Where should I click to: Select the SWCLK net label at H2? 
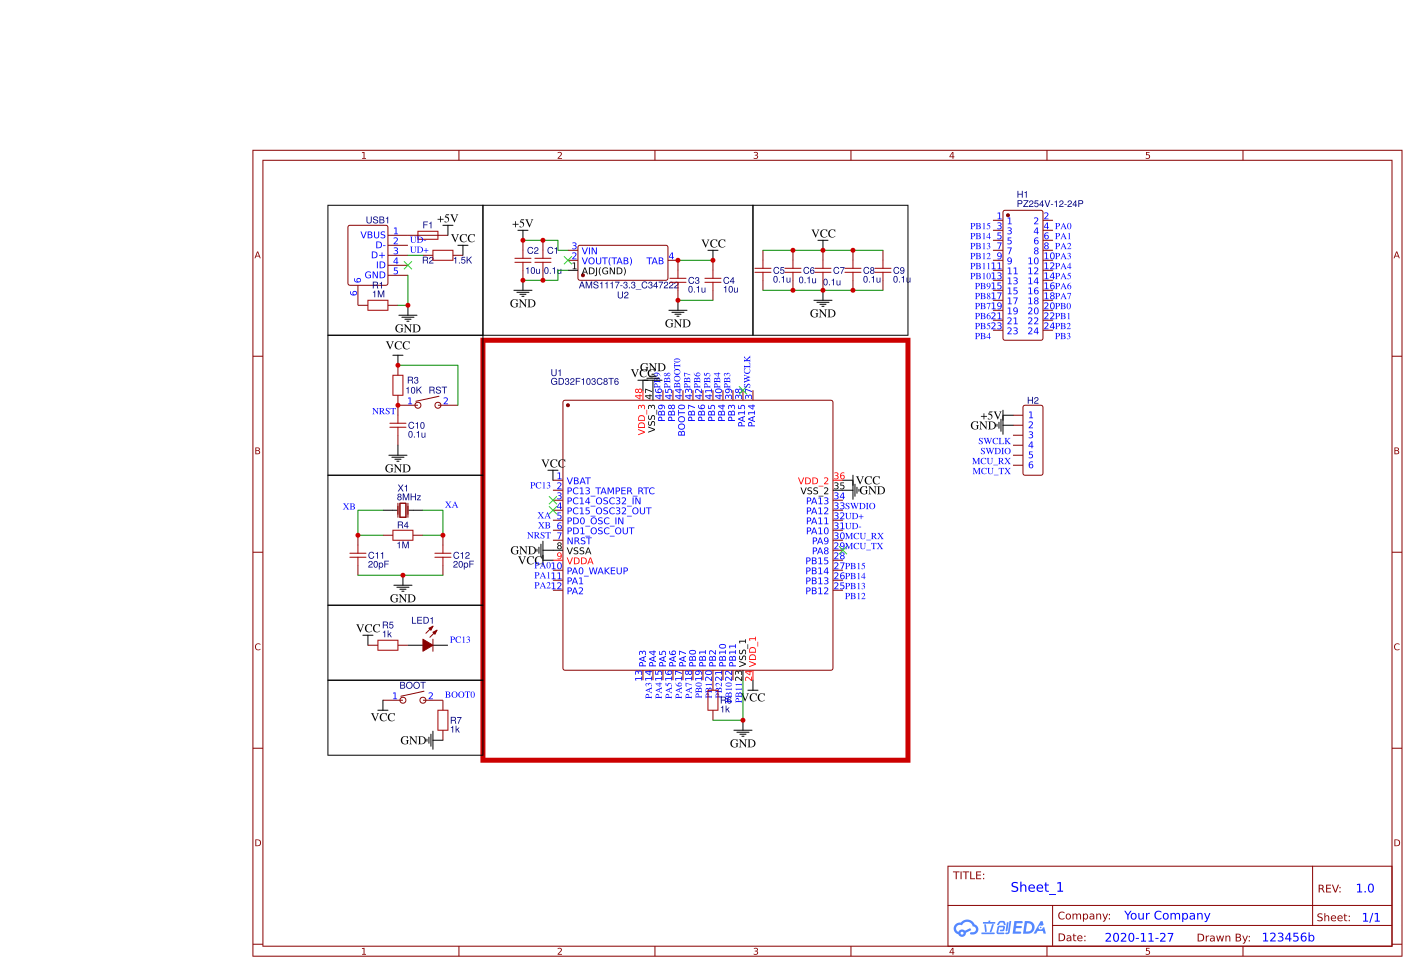994,441
